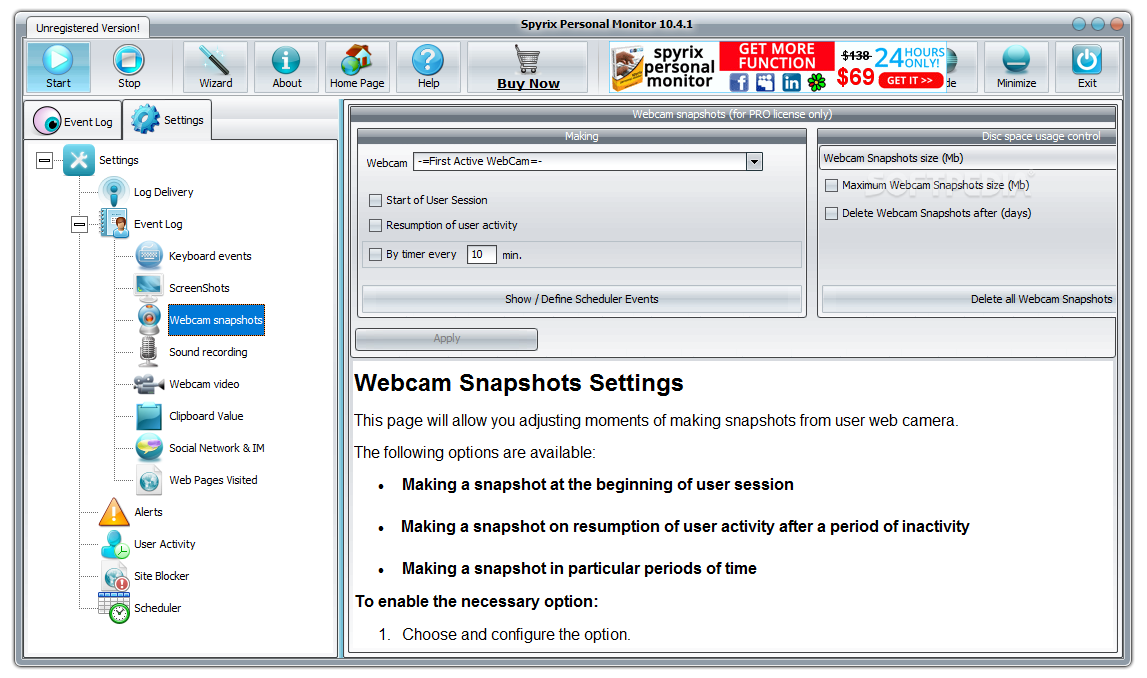Select Sound recording in the tree

click(208, 352)
